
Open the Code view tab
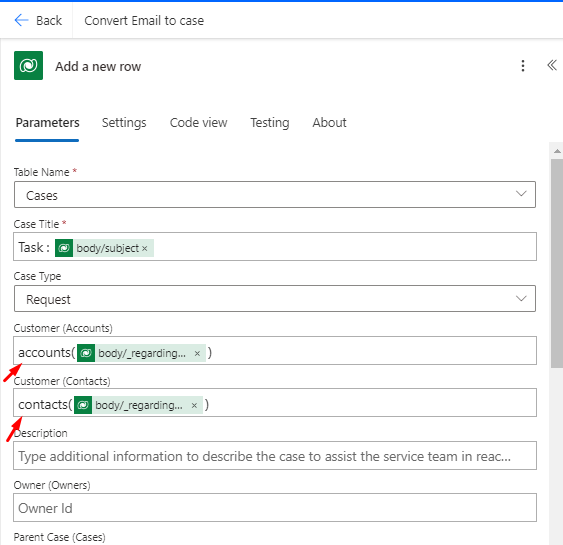tap(198, 123)
